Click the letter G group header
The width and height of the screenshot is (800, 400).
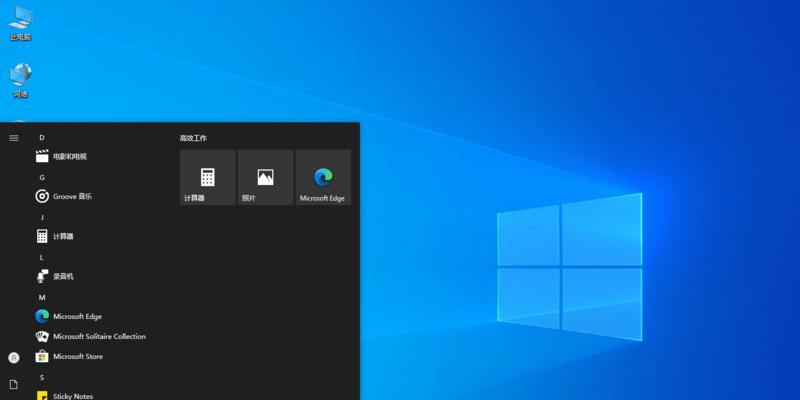click(42, 178)
